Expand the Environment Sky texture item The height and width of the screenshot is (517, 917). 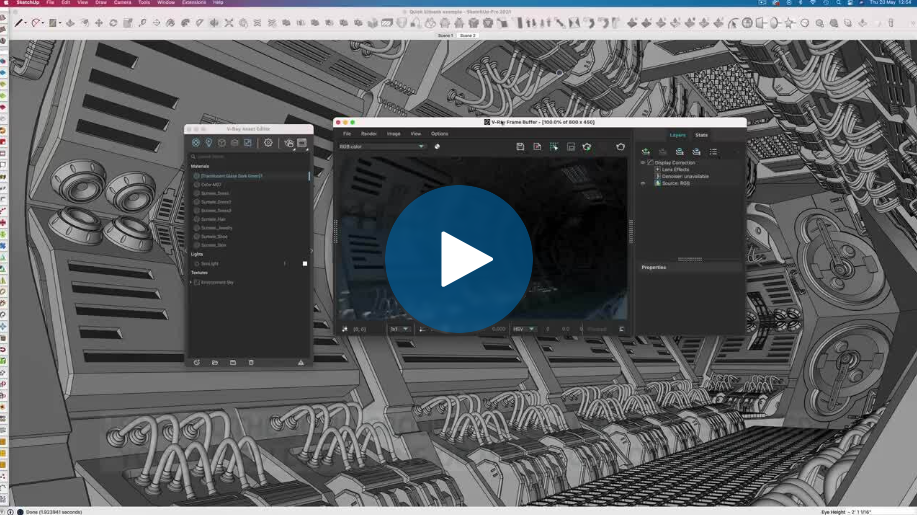[x=191, y=282]
